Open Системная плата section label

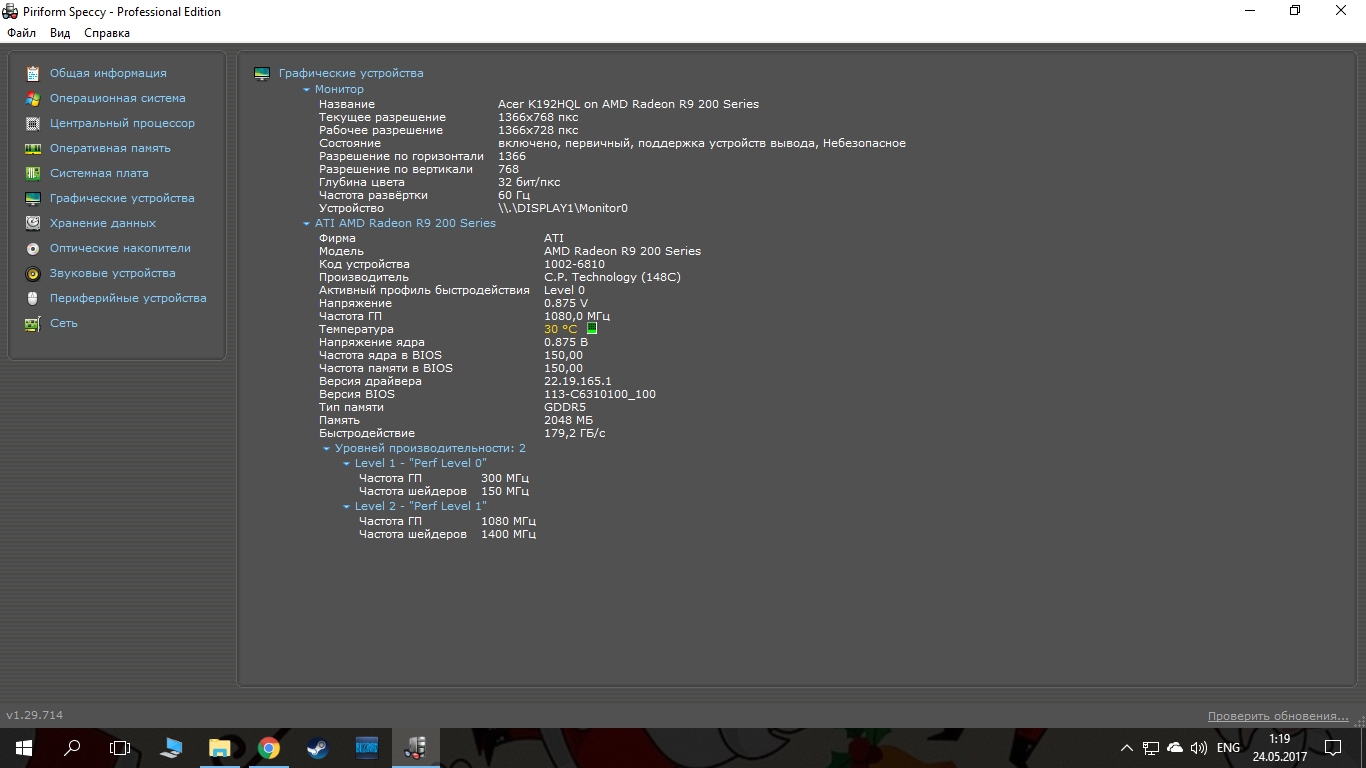(x=99, y=173)
